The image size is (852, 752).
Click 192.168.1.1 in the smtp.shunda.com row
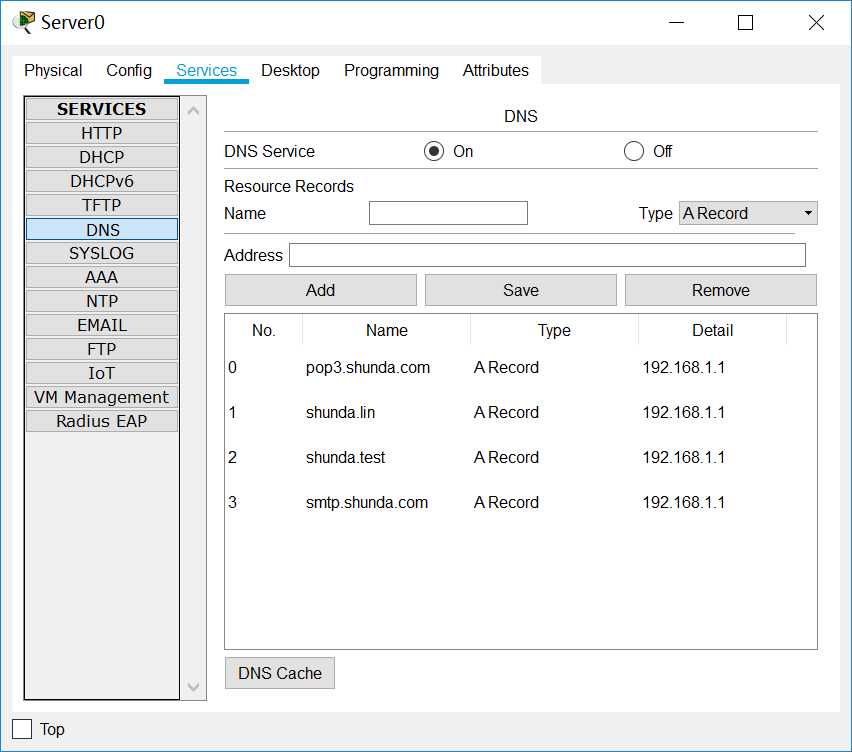point(684,503)
